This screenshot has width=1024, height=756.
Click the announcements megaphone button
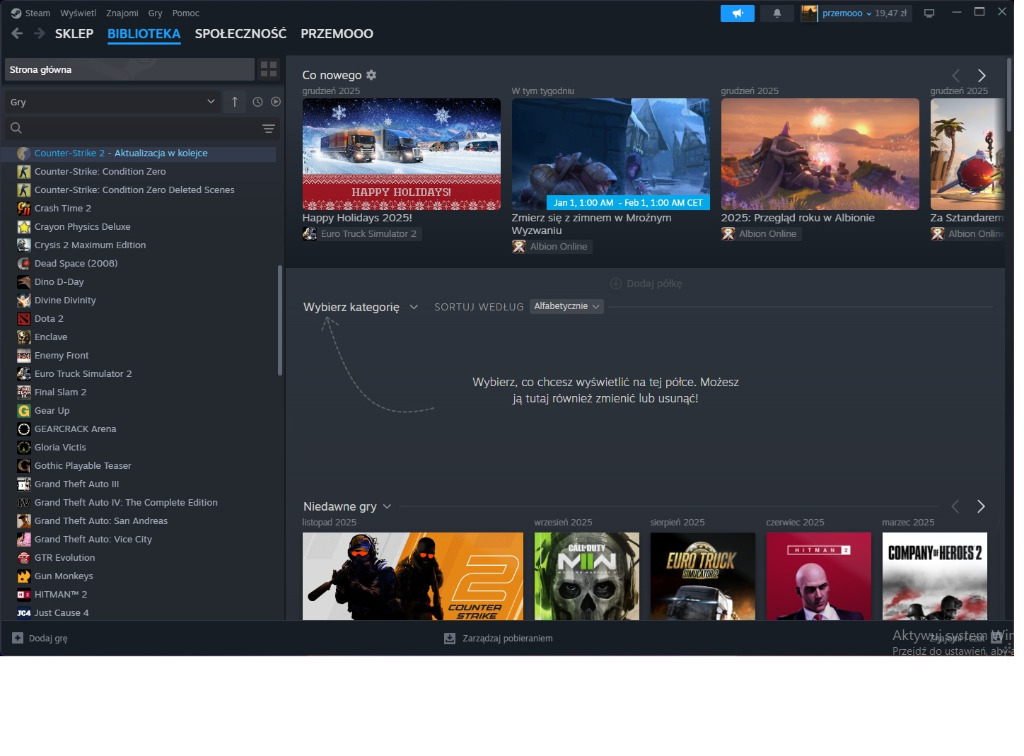pyautogui.click(x=737, y=13)
